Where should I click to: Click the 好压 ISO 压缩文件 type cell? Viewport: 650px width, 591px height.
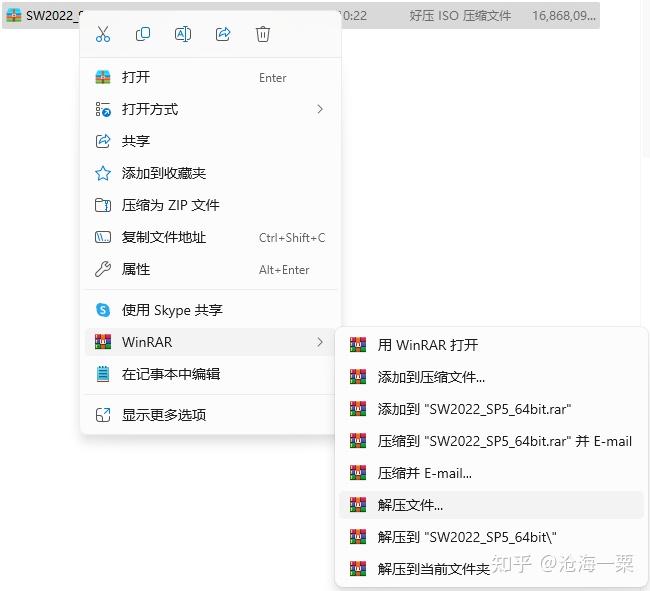click(x=460, y=16)
